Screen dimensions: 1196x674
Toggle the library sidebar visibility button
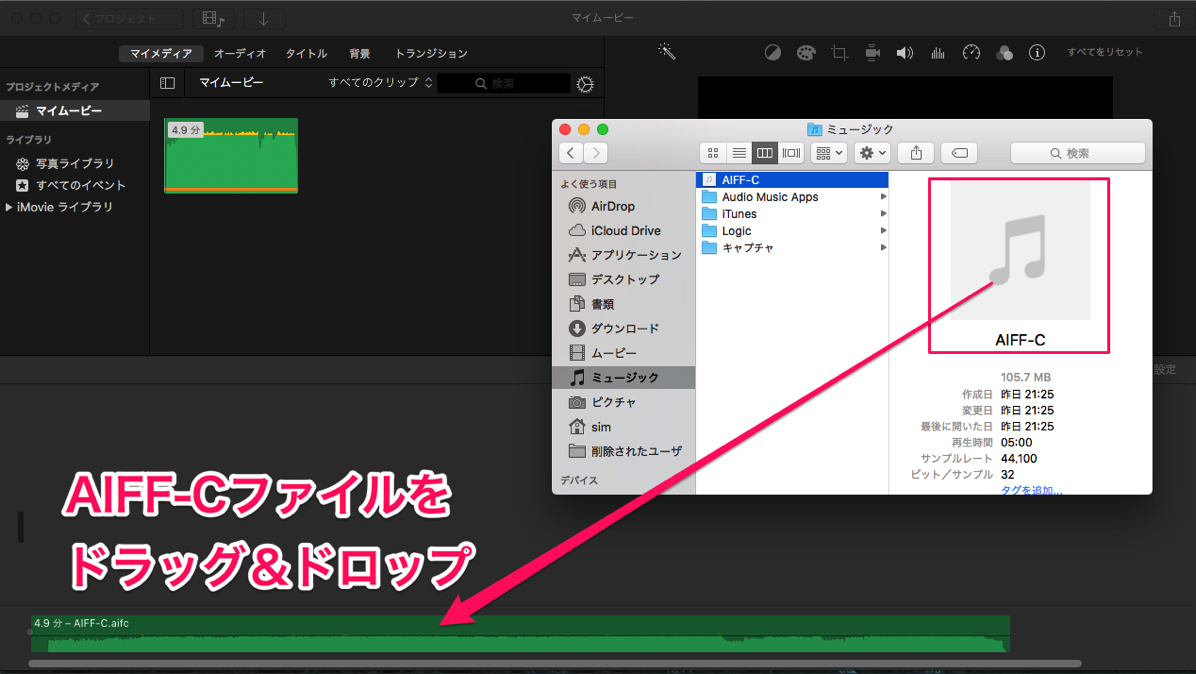167,83
